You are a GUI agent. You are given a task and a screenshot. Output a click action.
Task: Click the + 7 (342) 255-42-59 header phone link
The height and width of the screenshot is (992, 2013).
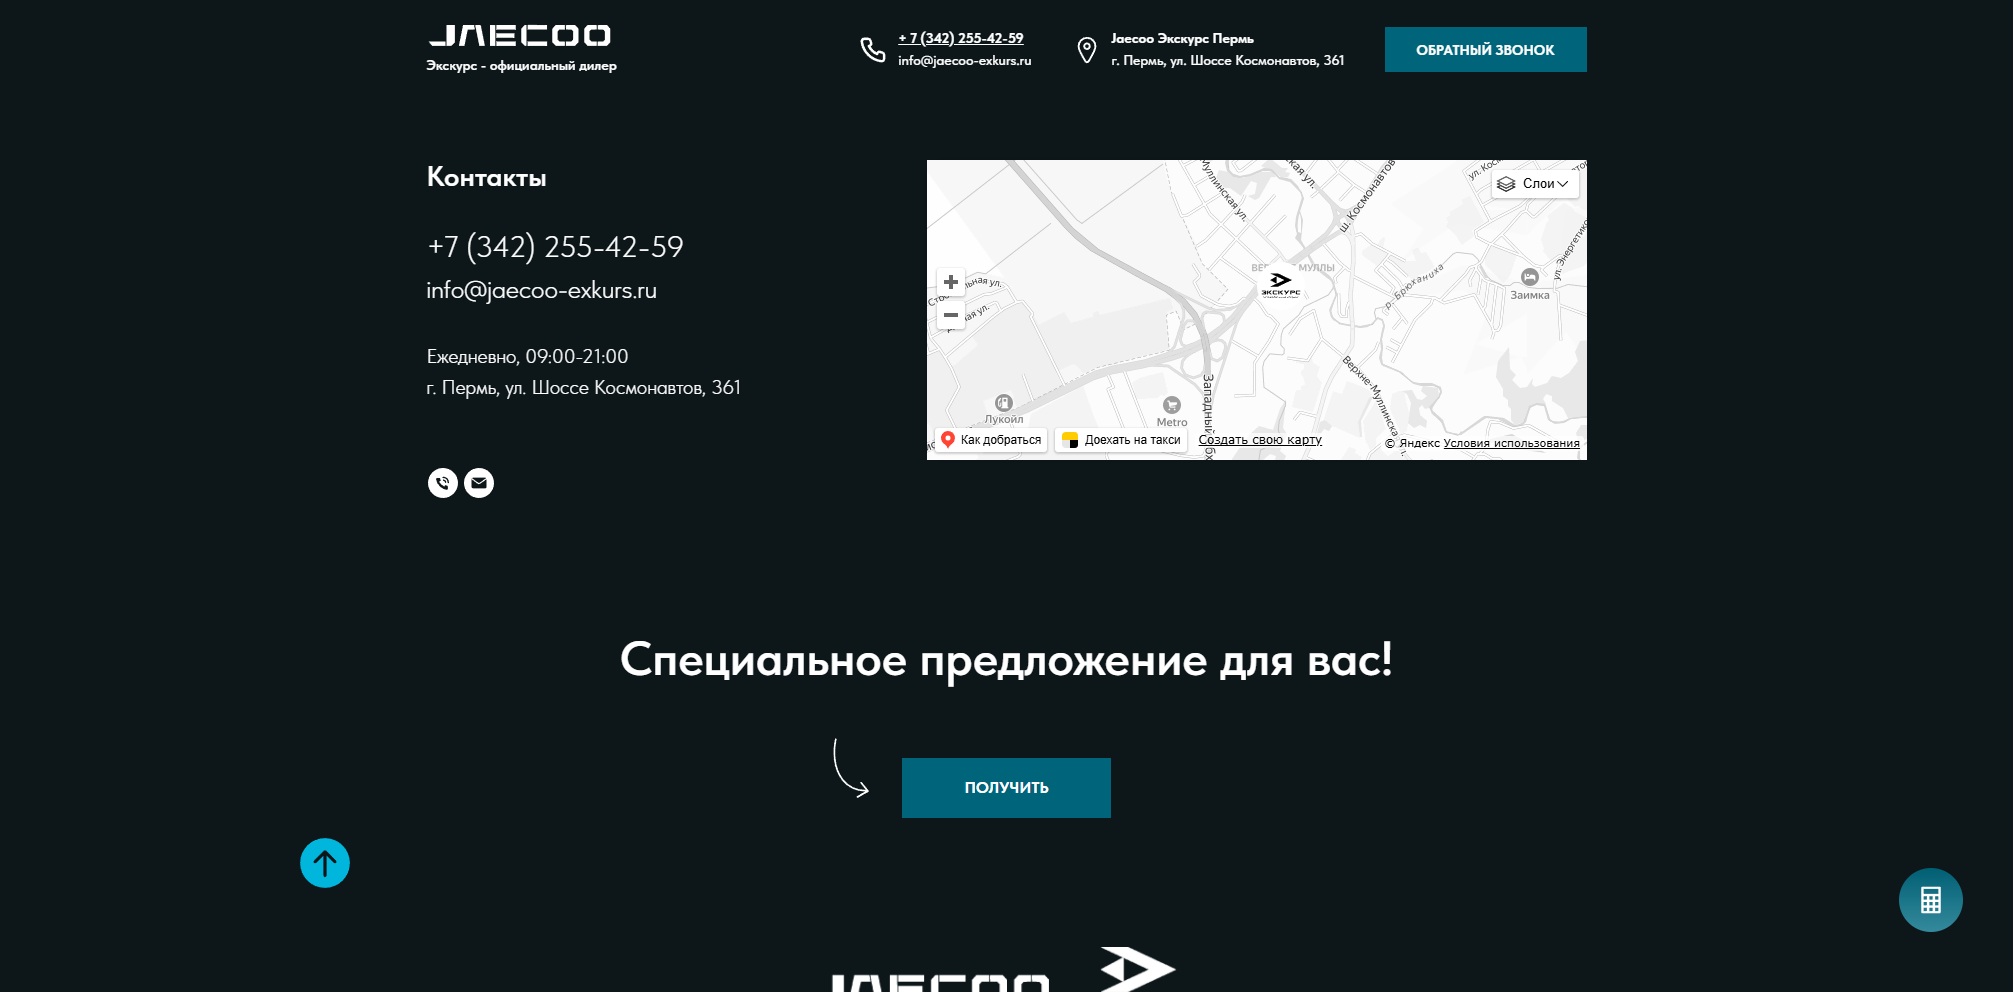click(x=960, y=38)
